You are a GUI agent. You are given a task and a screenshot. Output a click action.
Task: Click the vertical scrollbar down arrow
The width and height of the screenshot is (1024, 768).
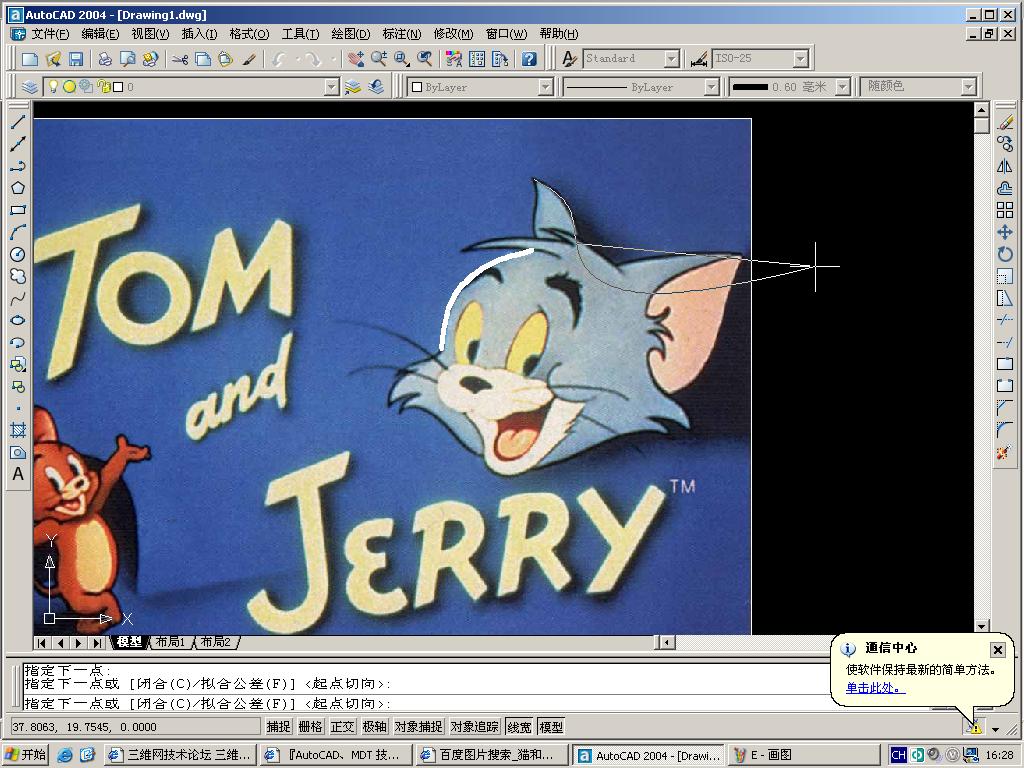pyautogui.click(x=982, y=626)
